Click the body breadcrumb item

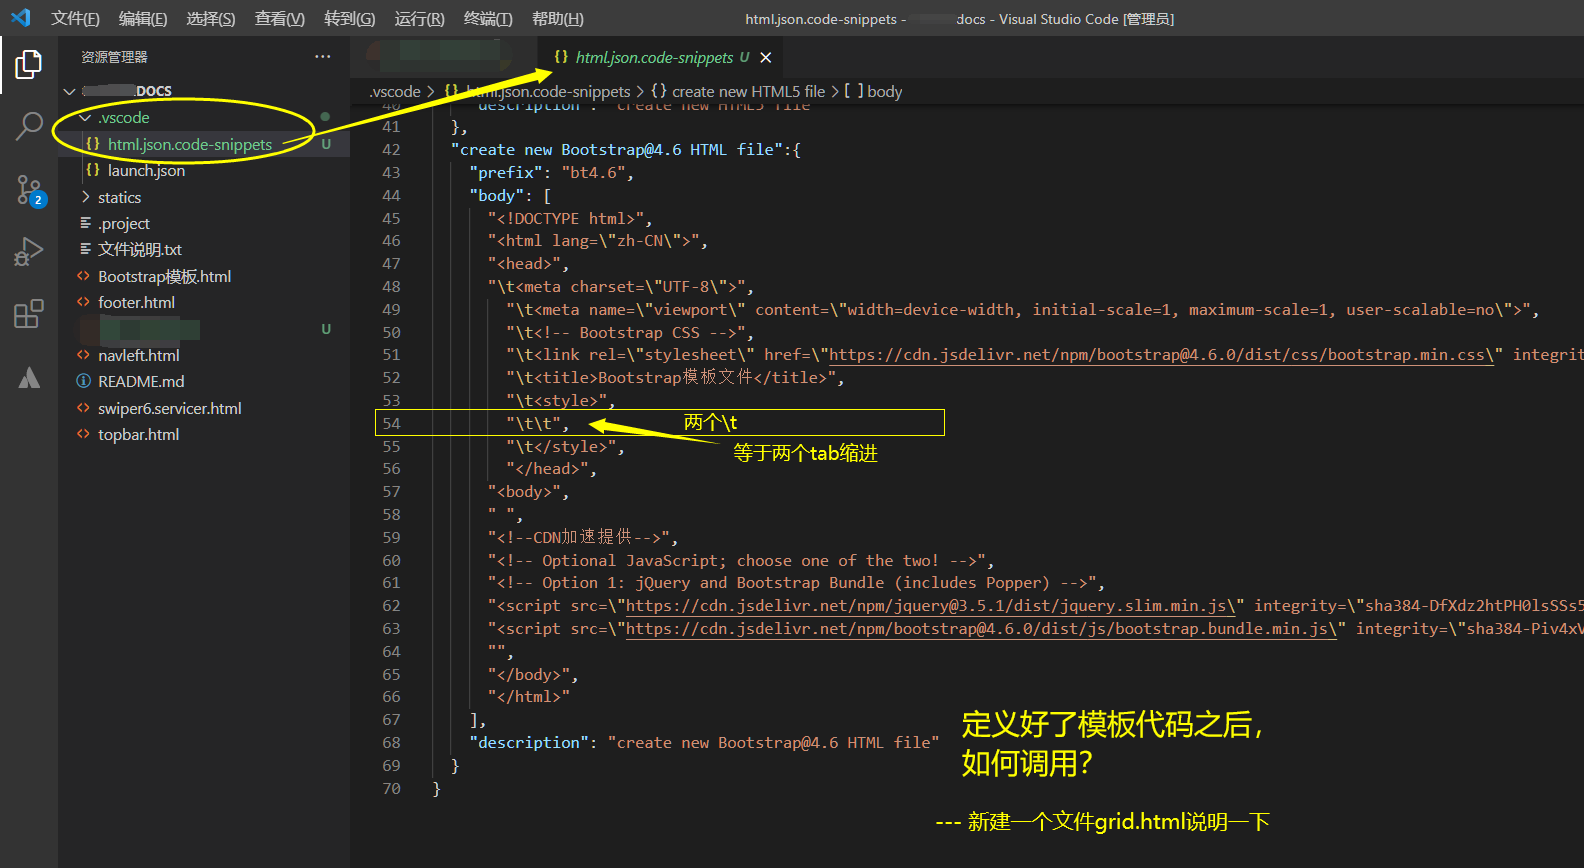click(884, 91)
